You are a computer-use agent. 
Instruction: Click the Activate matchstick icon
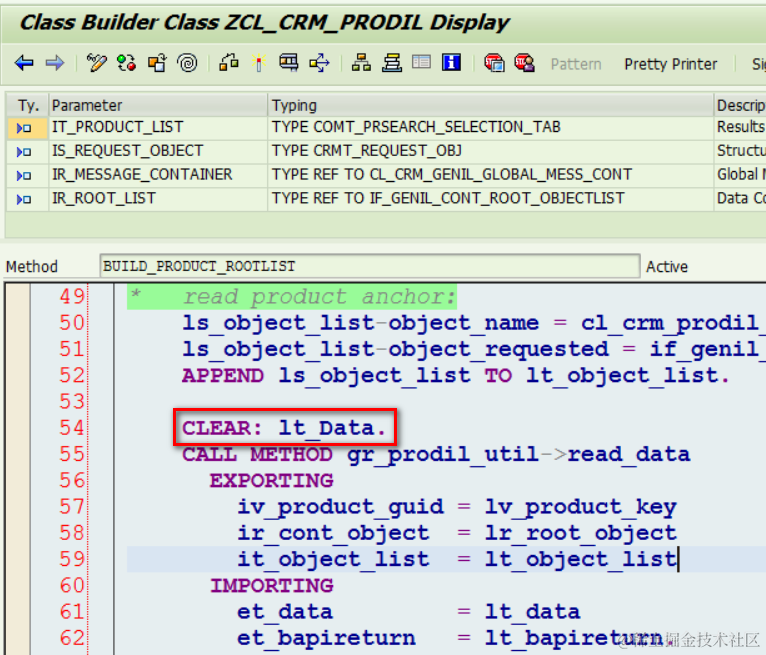[x=259, y=63]
